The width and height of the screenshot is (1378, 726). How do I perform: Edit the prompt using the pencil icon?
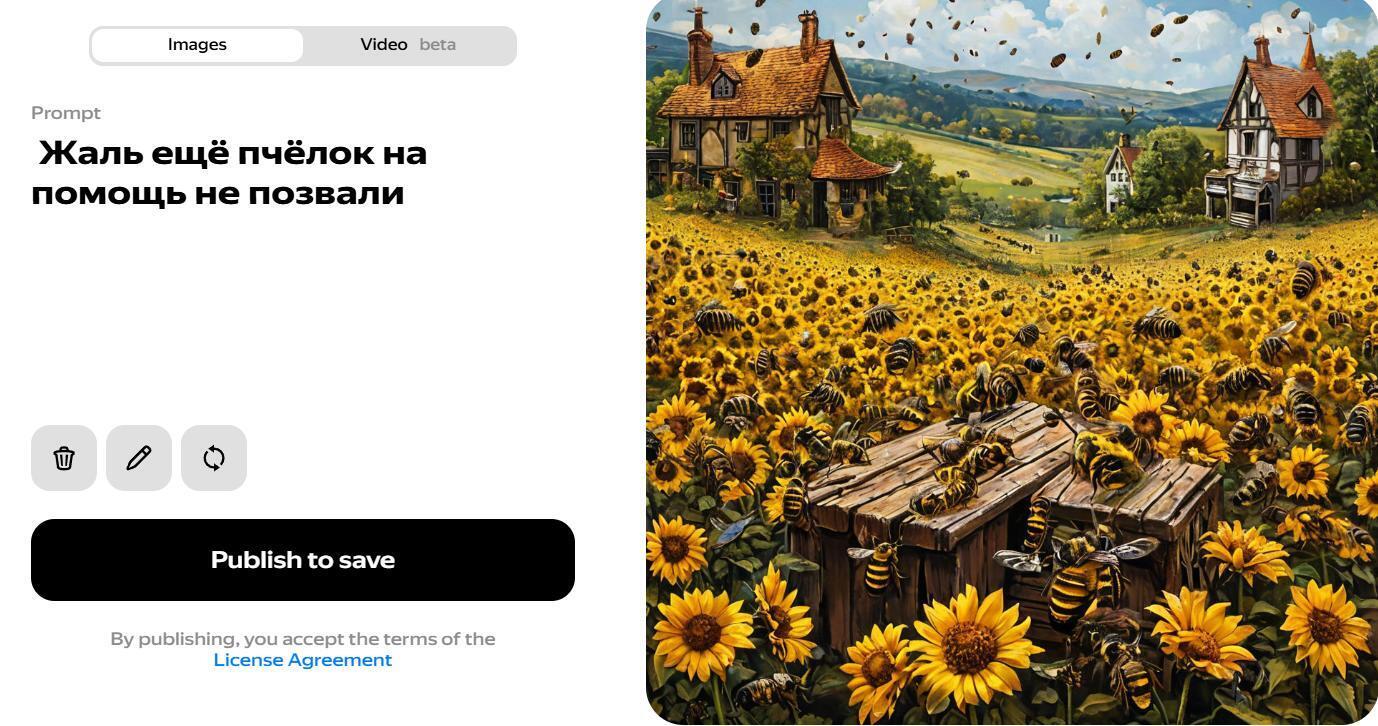coord(139,458)
